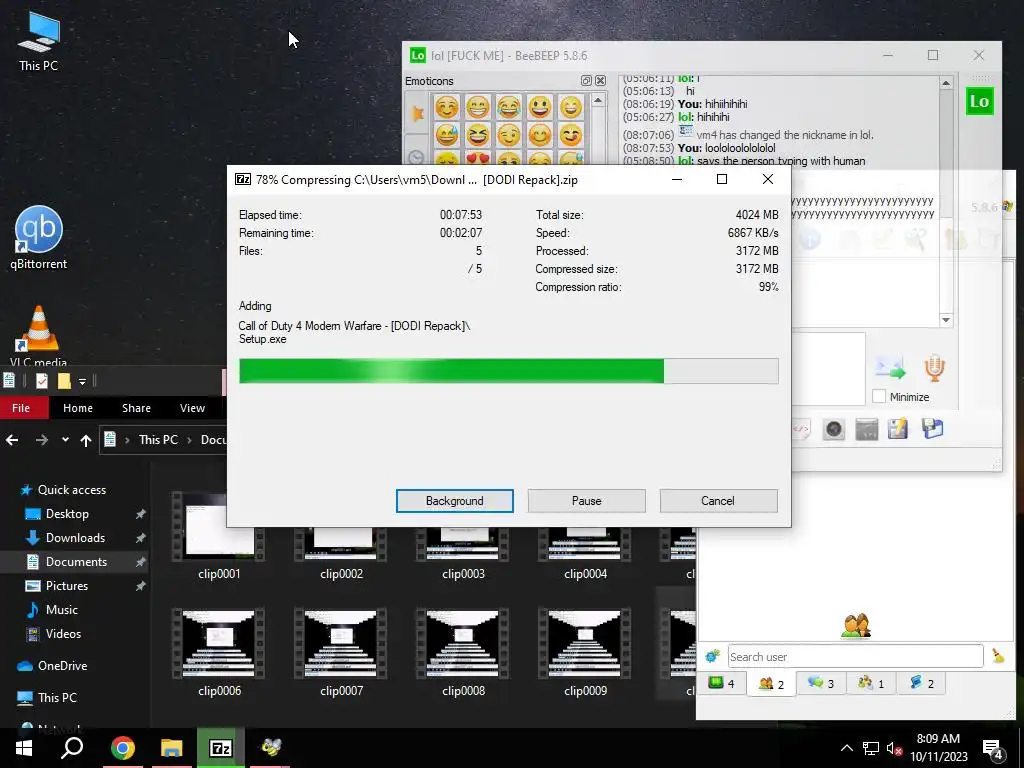
Task: Cancel the 7-Zip compression
Action: (718, 501)
